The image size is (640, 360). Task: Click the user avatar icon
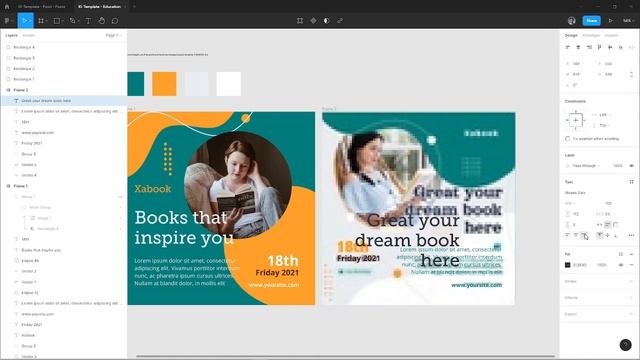pyautogui.click(x=571, y=20)
